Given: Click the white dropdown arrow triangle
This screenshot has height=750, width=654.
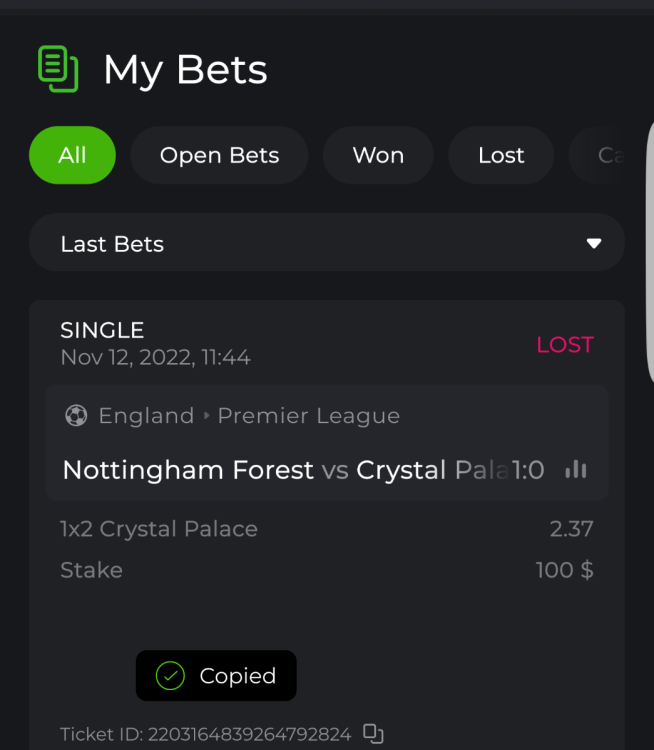Looking at the screenshot, I should [594, 244].
